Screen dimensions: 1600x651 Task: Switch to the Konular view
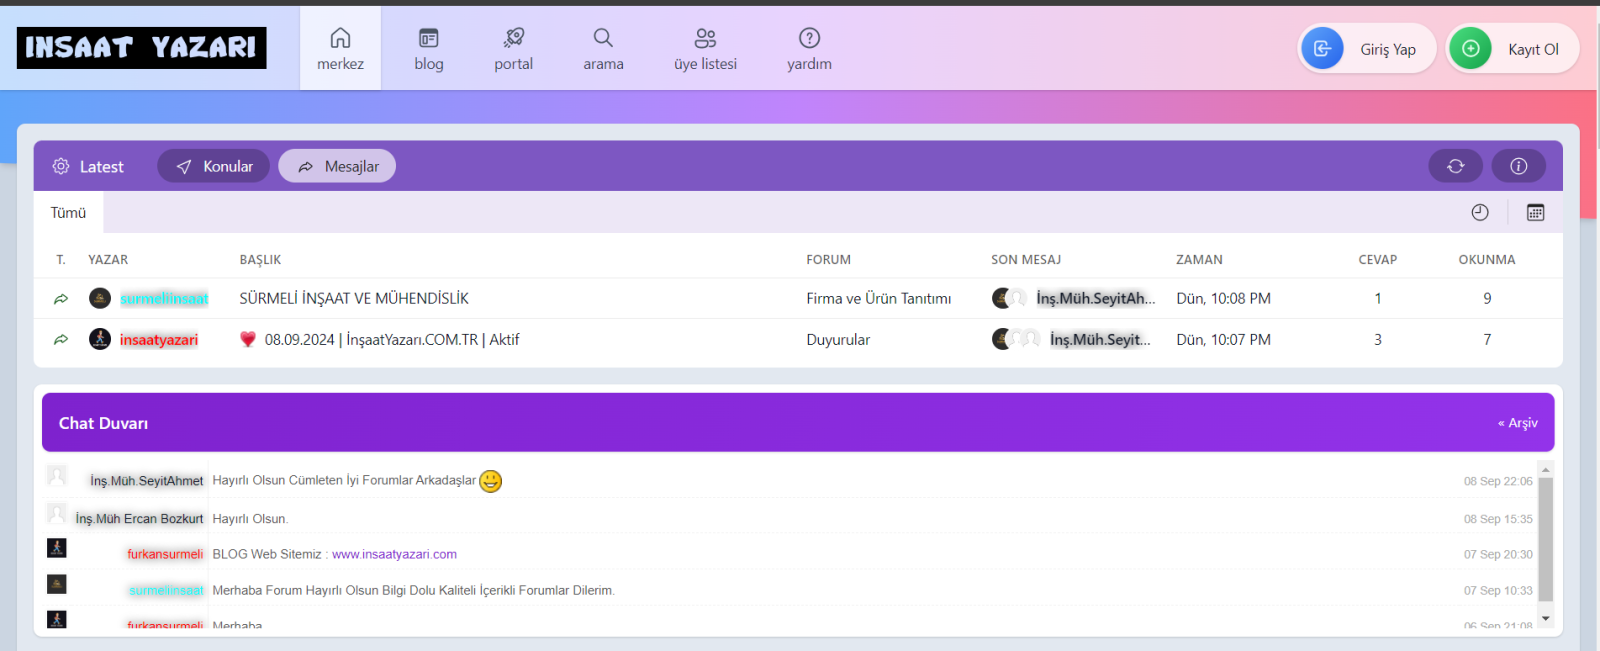coord(214,166)
